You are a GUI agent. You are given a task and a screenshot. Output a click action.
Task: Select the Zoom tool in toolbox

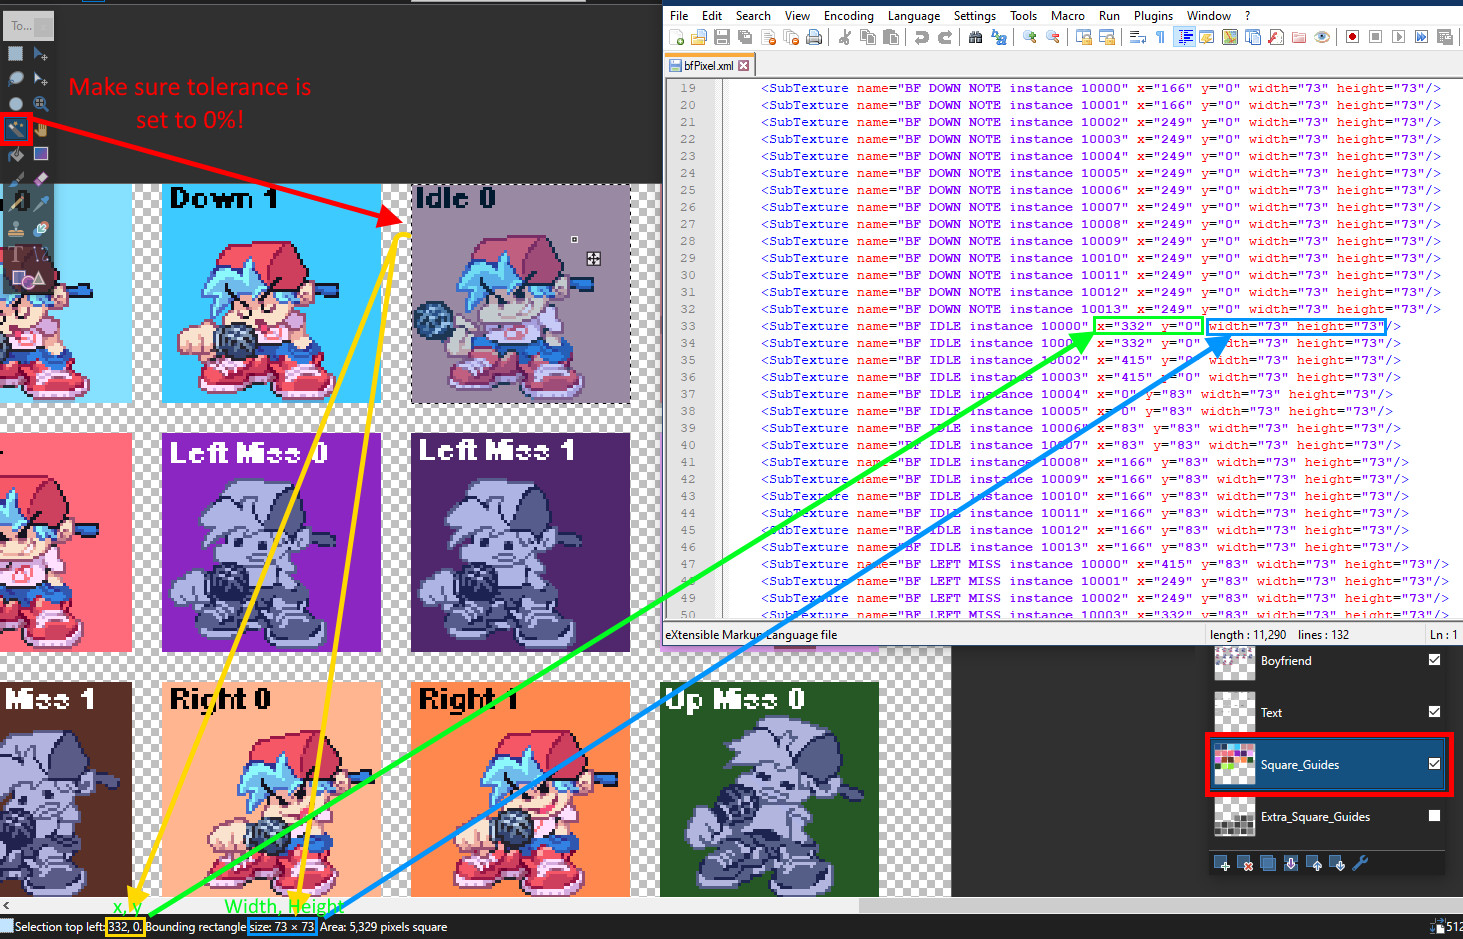(x=41, y=103)
